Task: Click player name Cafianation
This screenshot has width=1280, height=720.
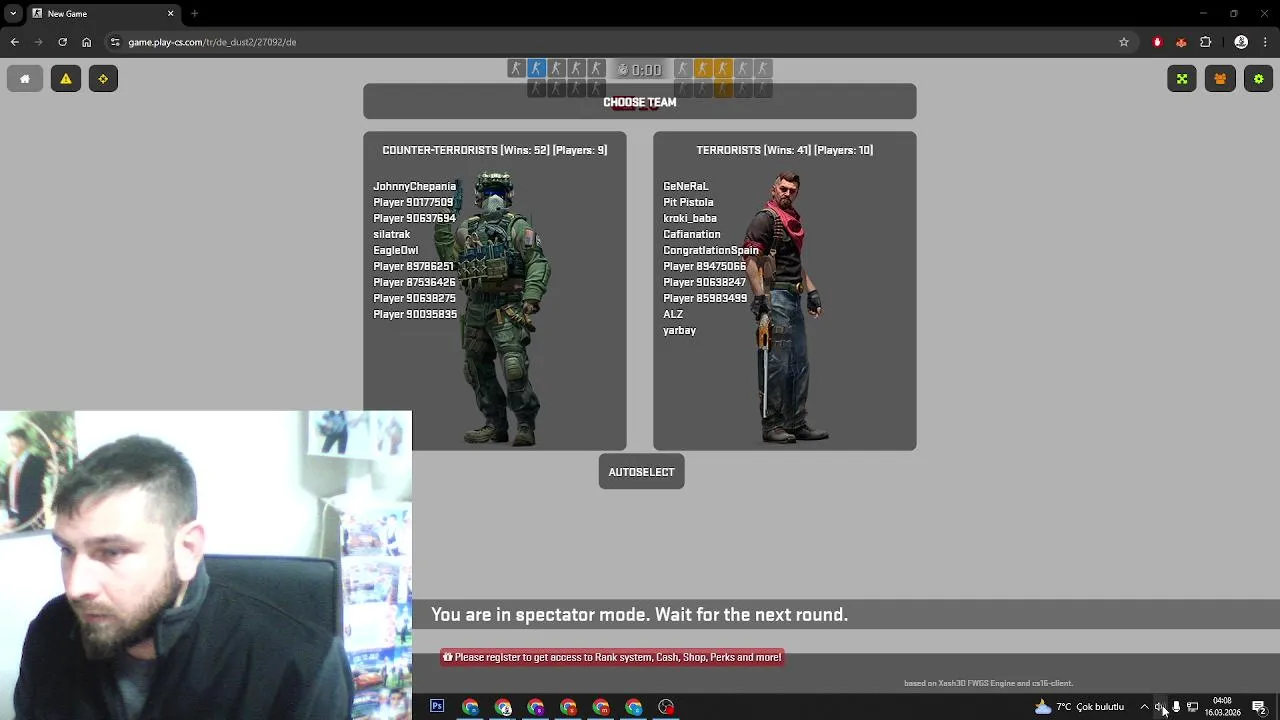Action: tap(691, 234)
